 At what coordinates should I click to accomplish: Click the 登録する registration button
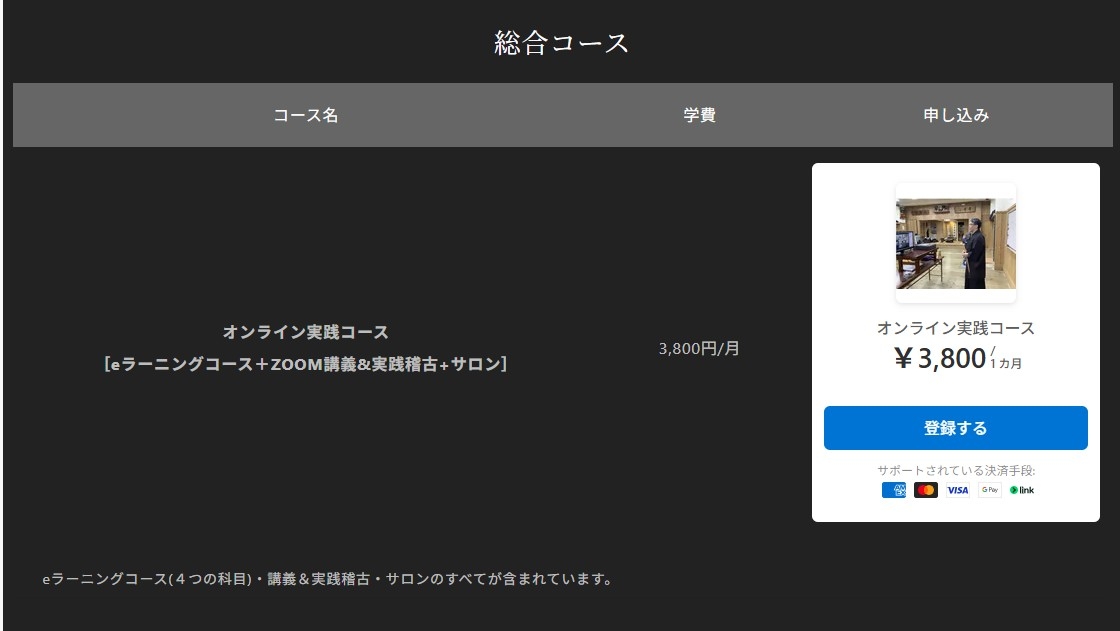click(x=955, y=427)
